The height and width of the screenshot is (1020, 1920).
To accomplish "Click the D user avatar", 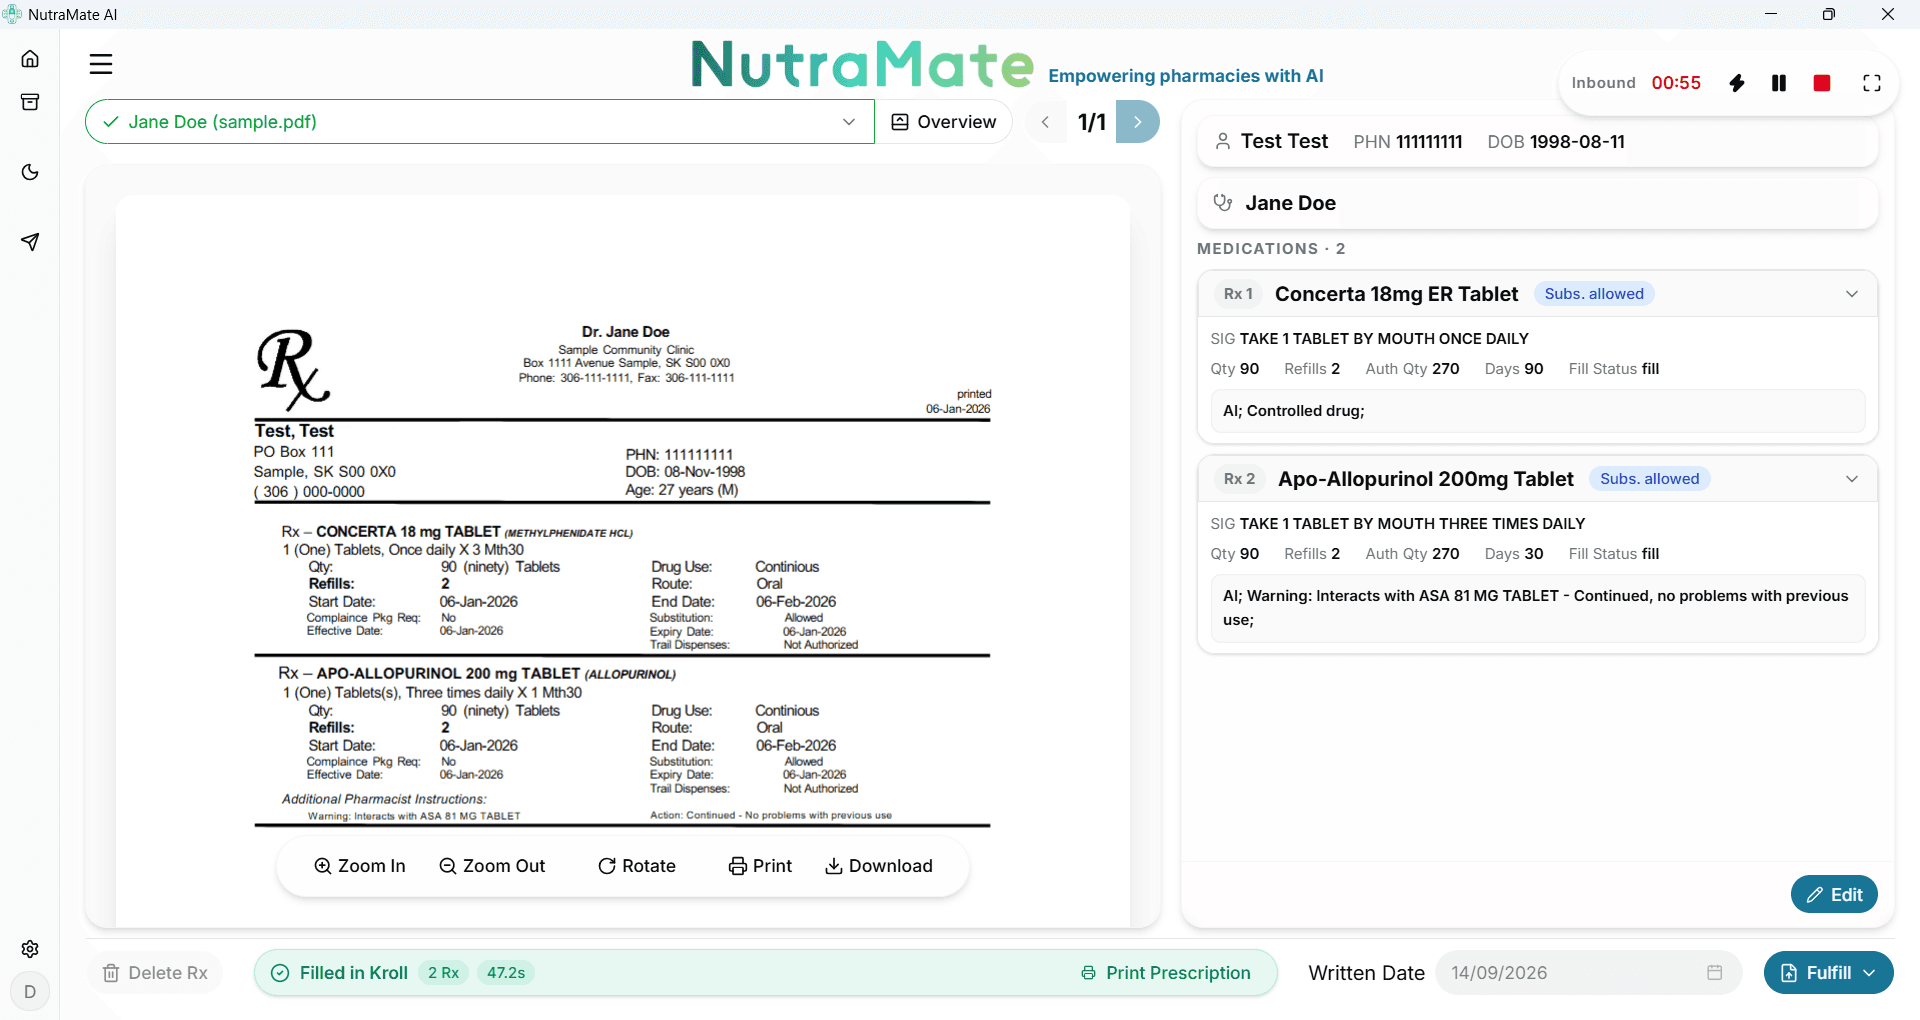I will tap(30, 992).
